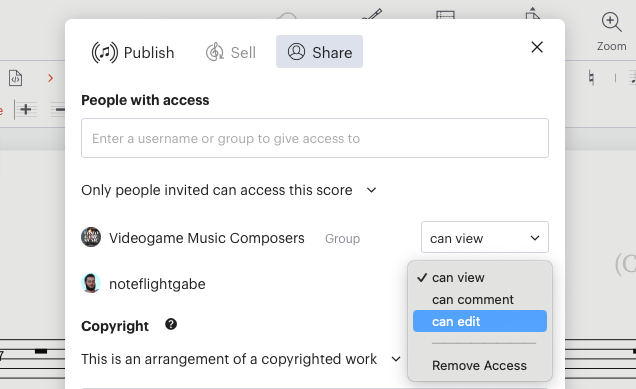
Task: Click the 'Group' label
Action: click(x=342, y=239)
